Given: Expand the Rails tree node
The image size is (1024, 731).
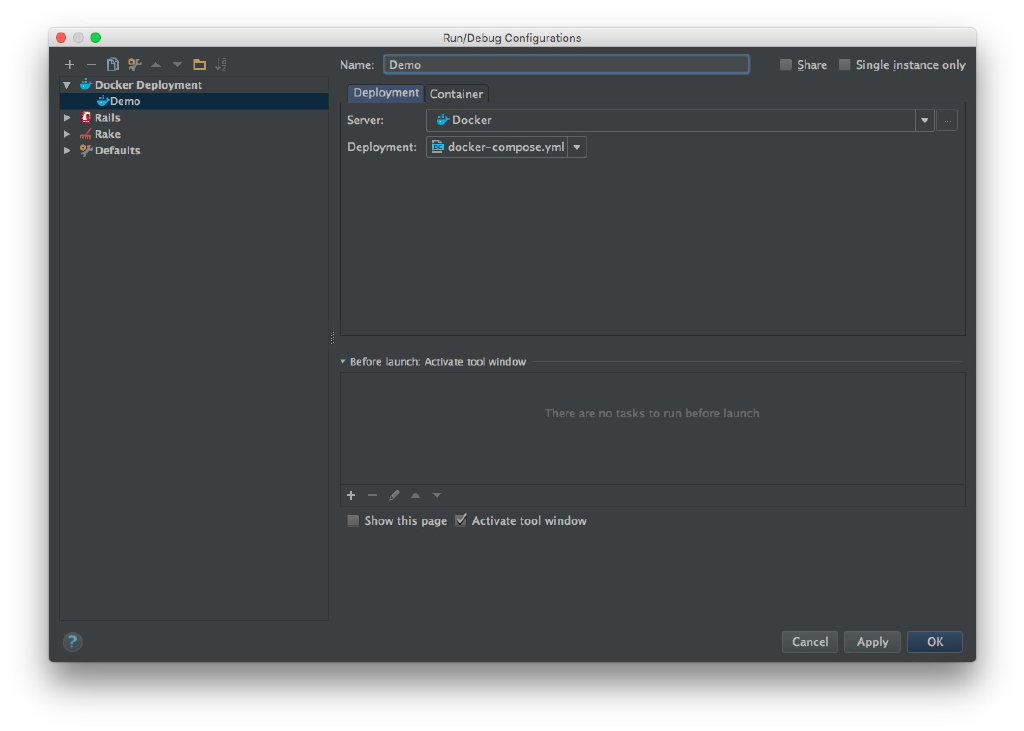Looking at the screenshot, I should (x=67, y=118).
